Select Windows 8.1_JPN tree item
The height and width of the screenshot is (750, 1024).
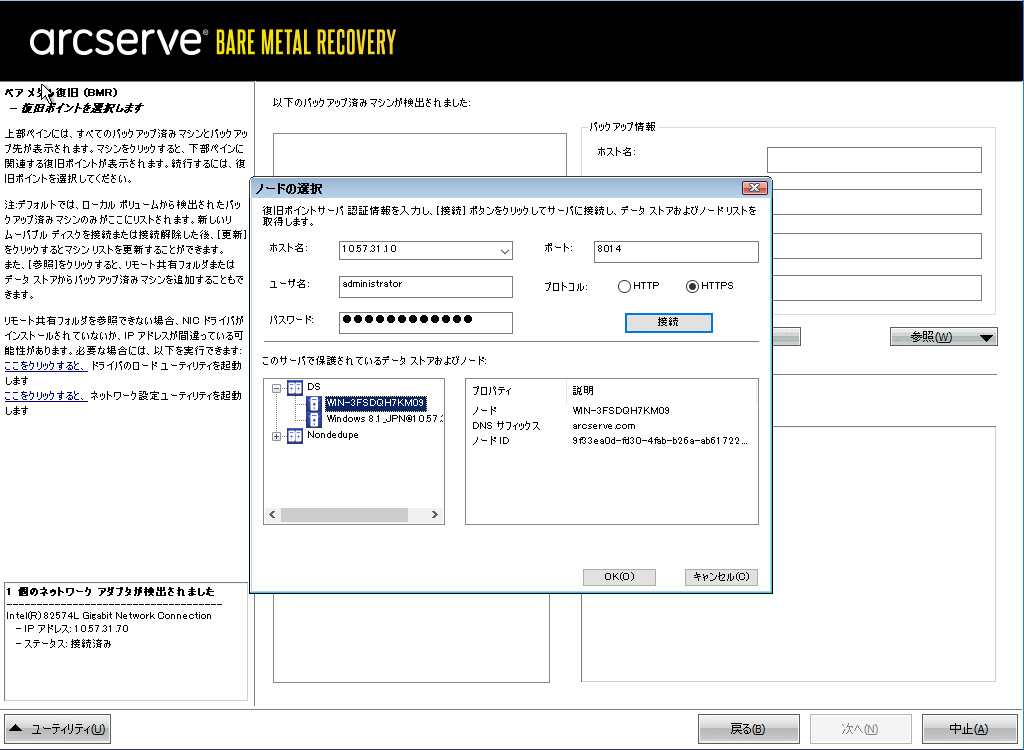coord(384,419)
